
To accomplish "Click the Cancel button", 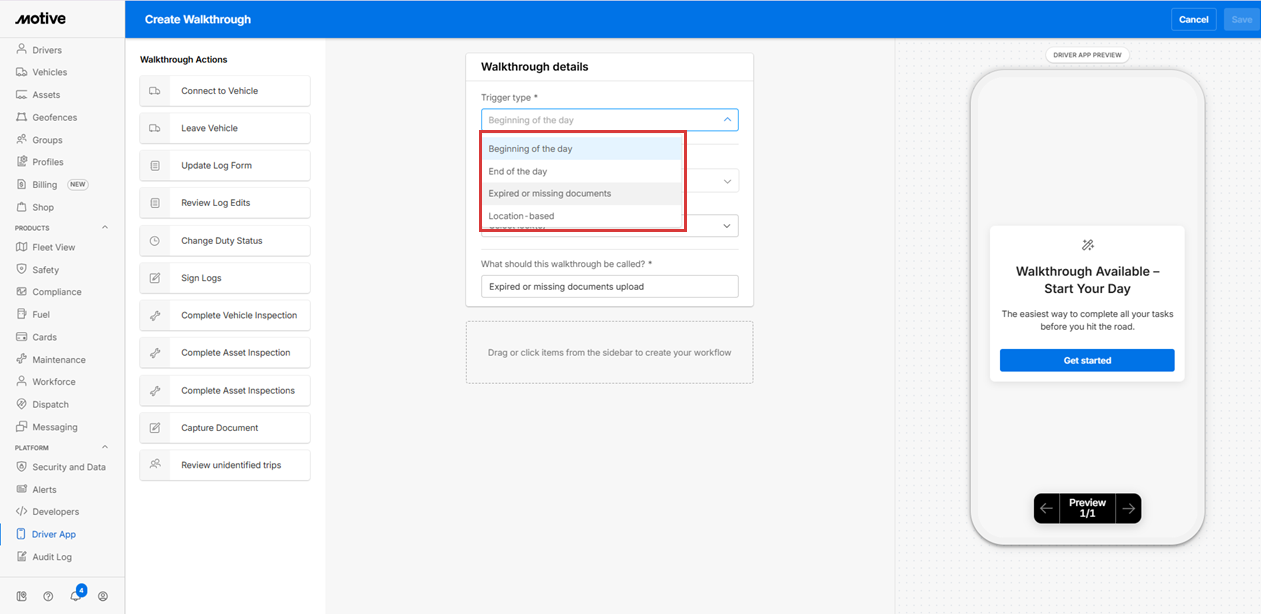I will [1193, 19].
